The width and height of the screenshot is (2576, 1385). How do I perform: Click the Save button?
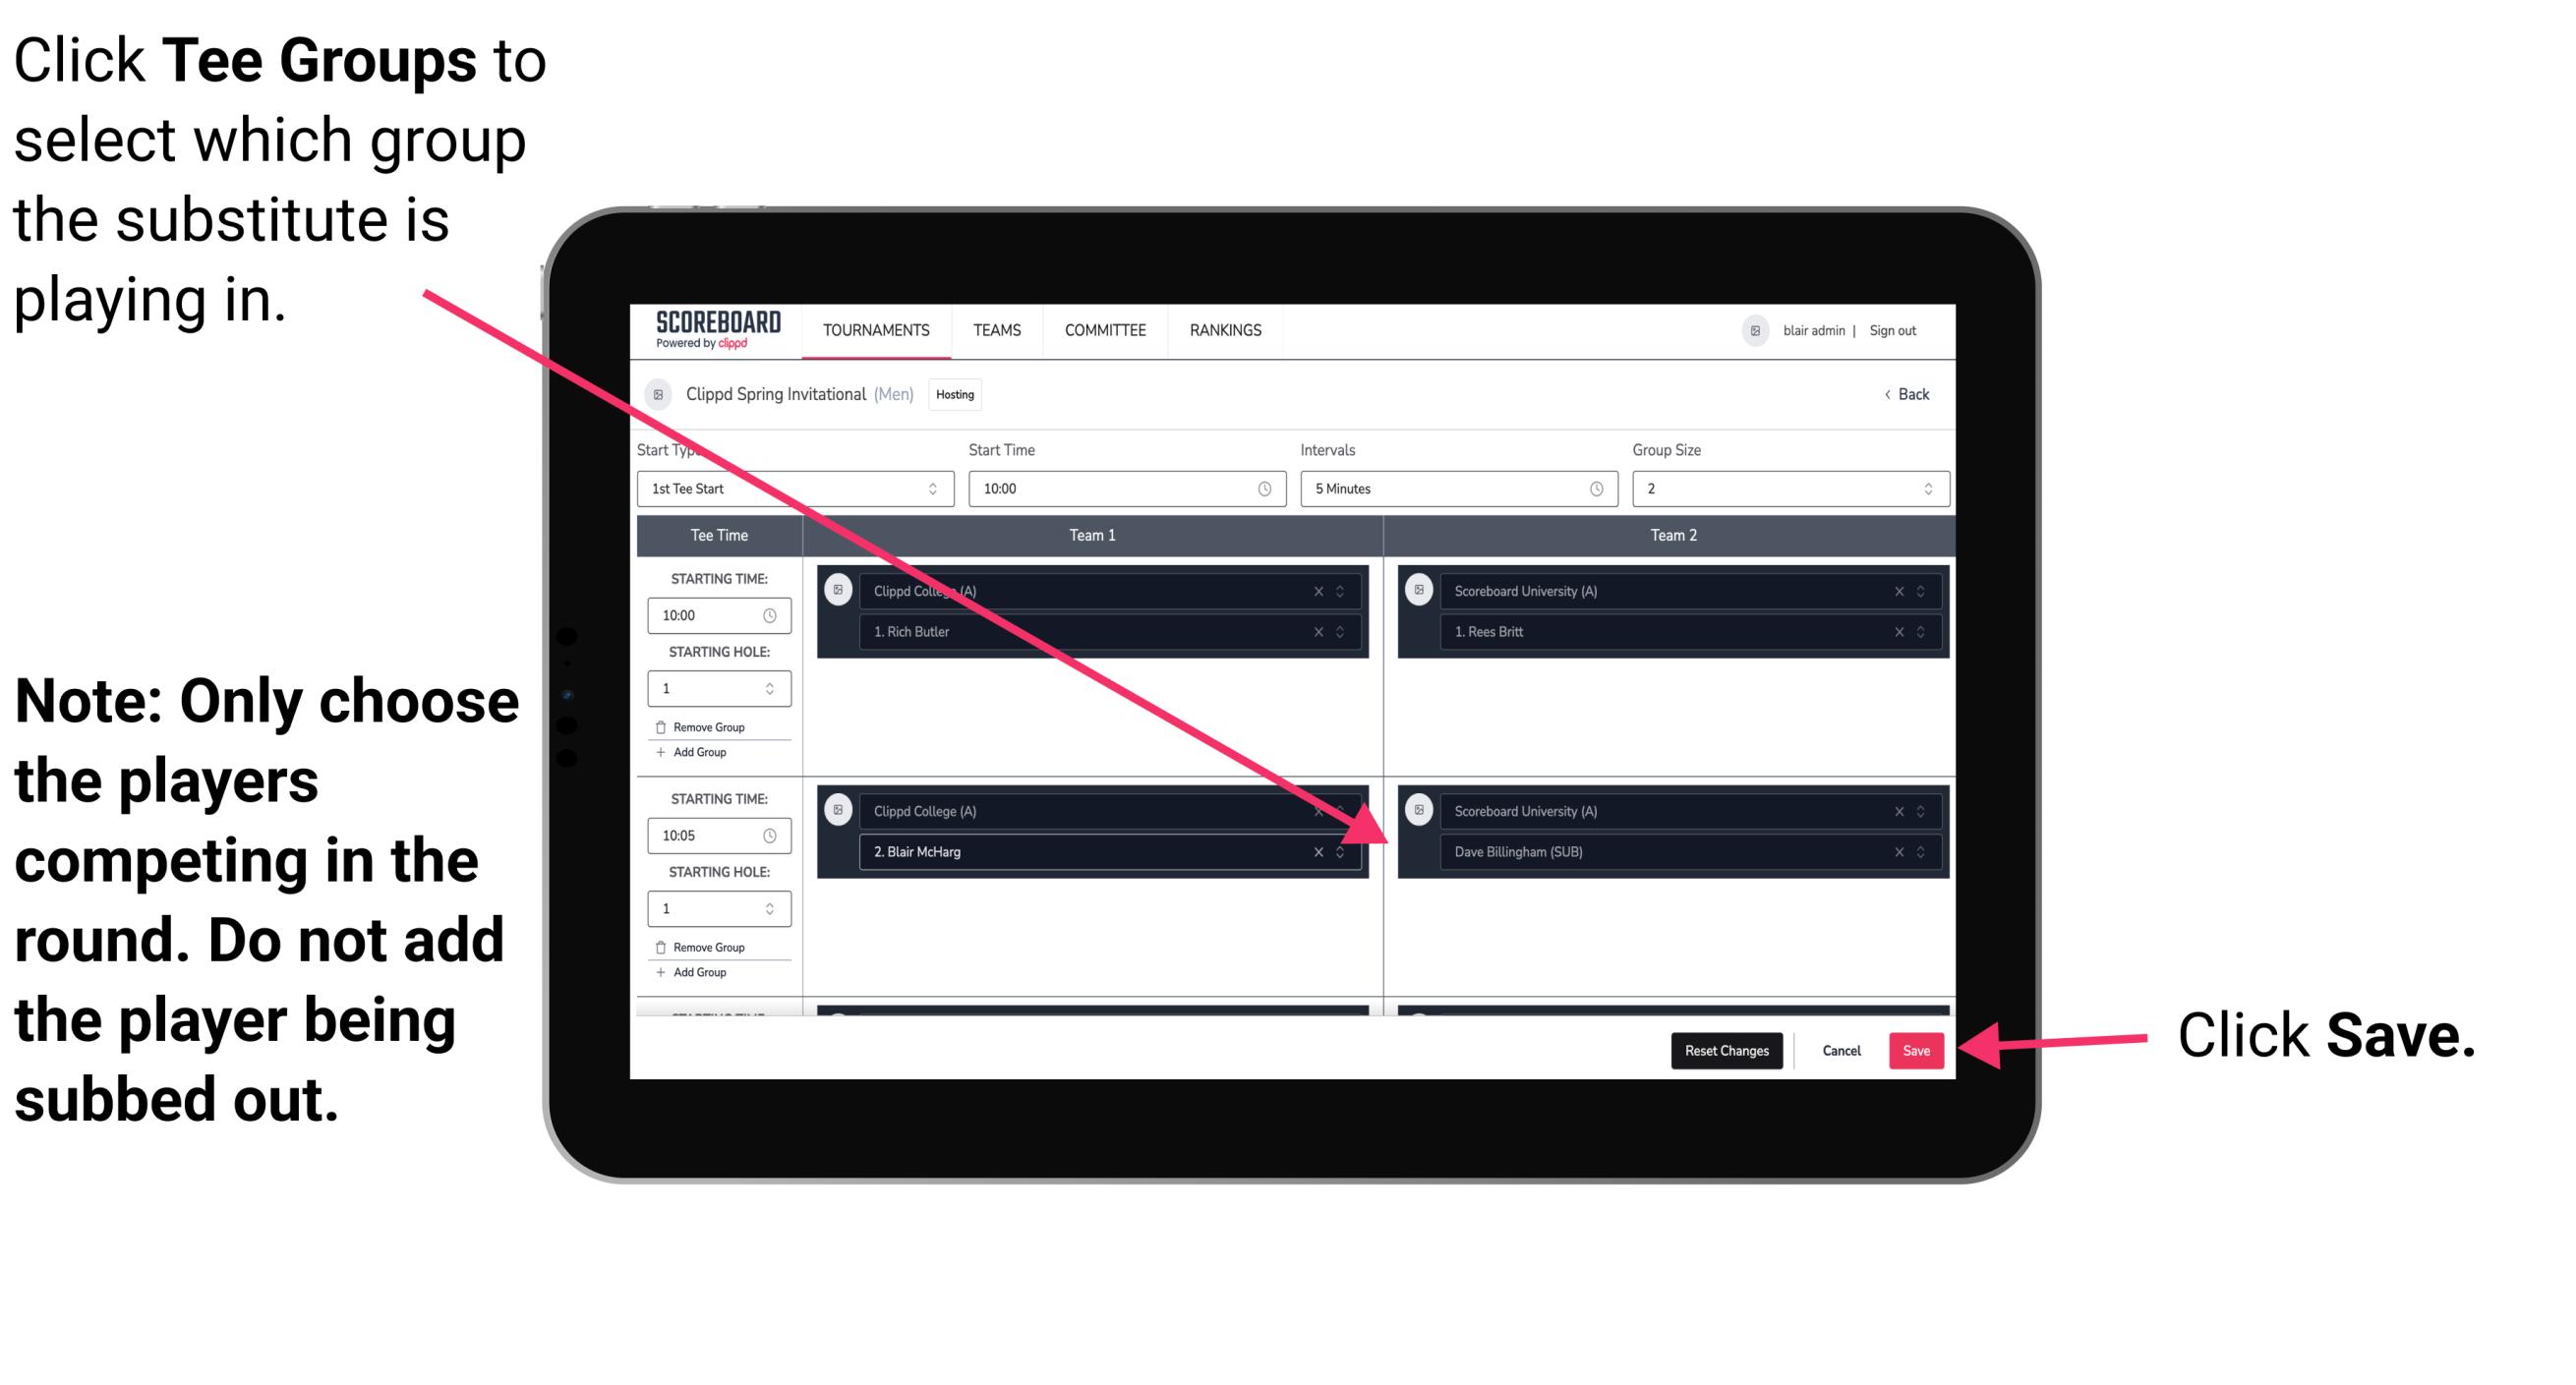(x=1916, y=1049)
